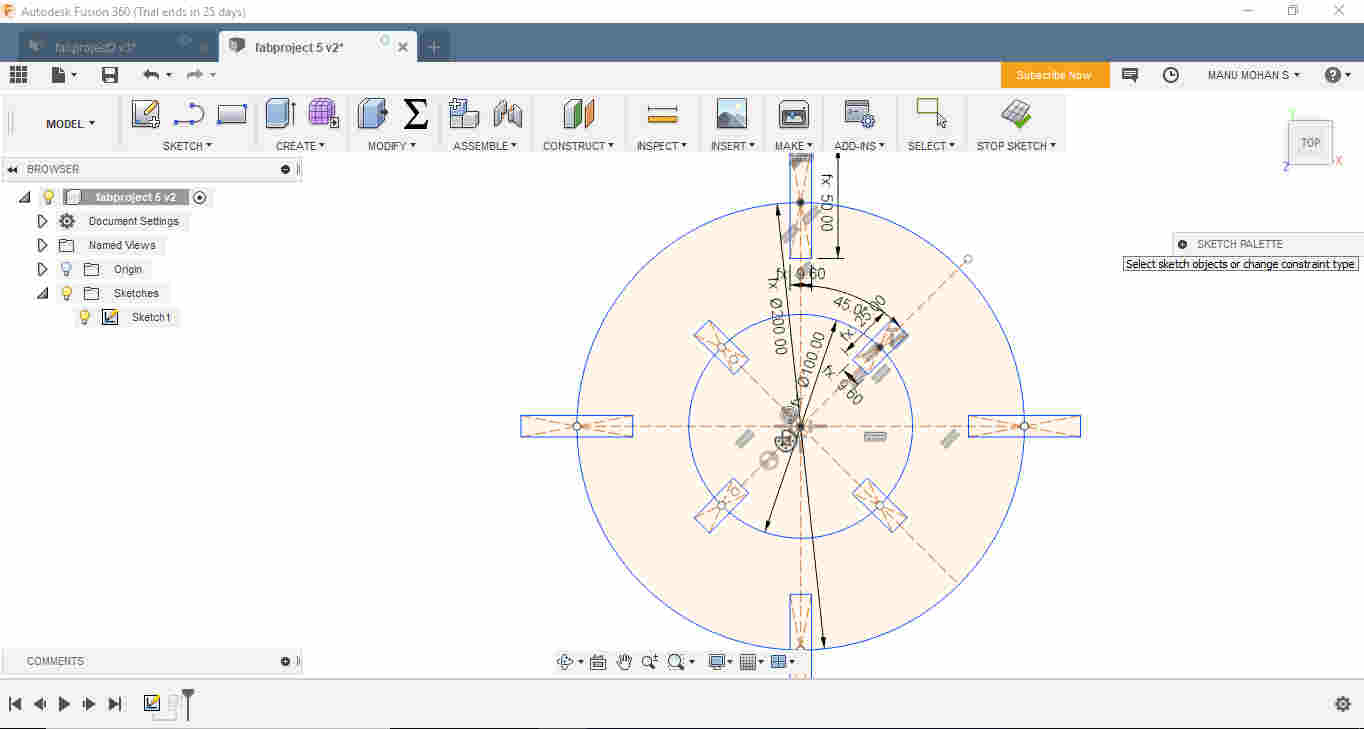Click the Subscribe Now button
The height and width of the screenshot is (729, 1364).
[1054, 75]
